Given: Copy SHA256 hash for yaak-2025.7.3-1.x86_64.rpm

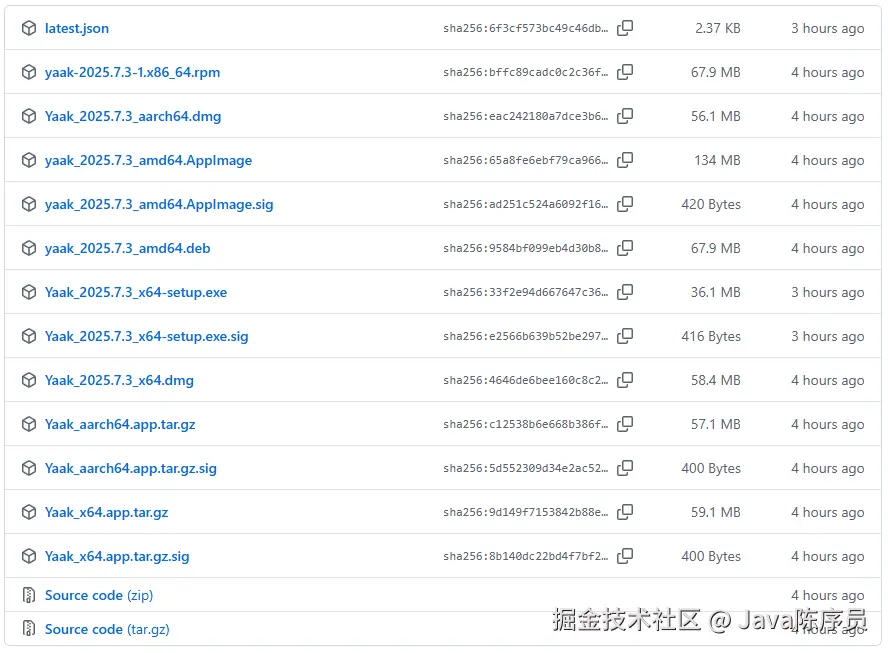Looking at the screenshot, I should point(625,72).
